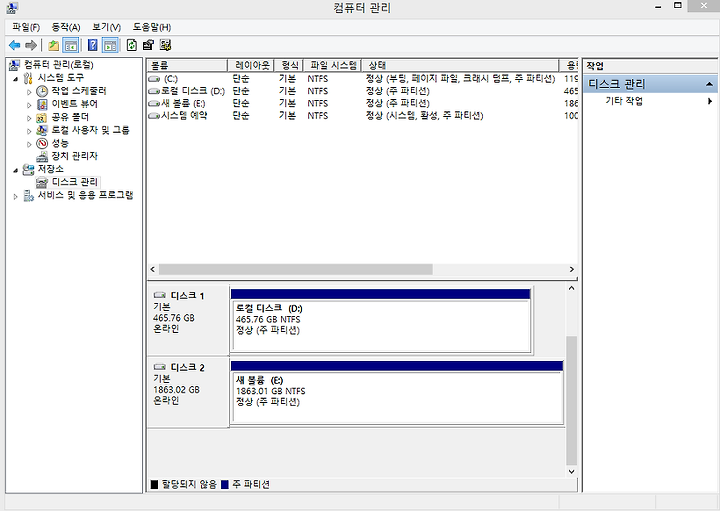Open the 파일(F) menu
720x511 pixels.
pyautogui.click(x=26, y=28)
